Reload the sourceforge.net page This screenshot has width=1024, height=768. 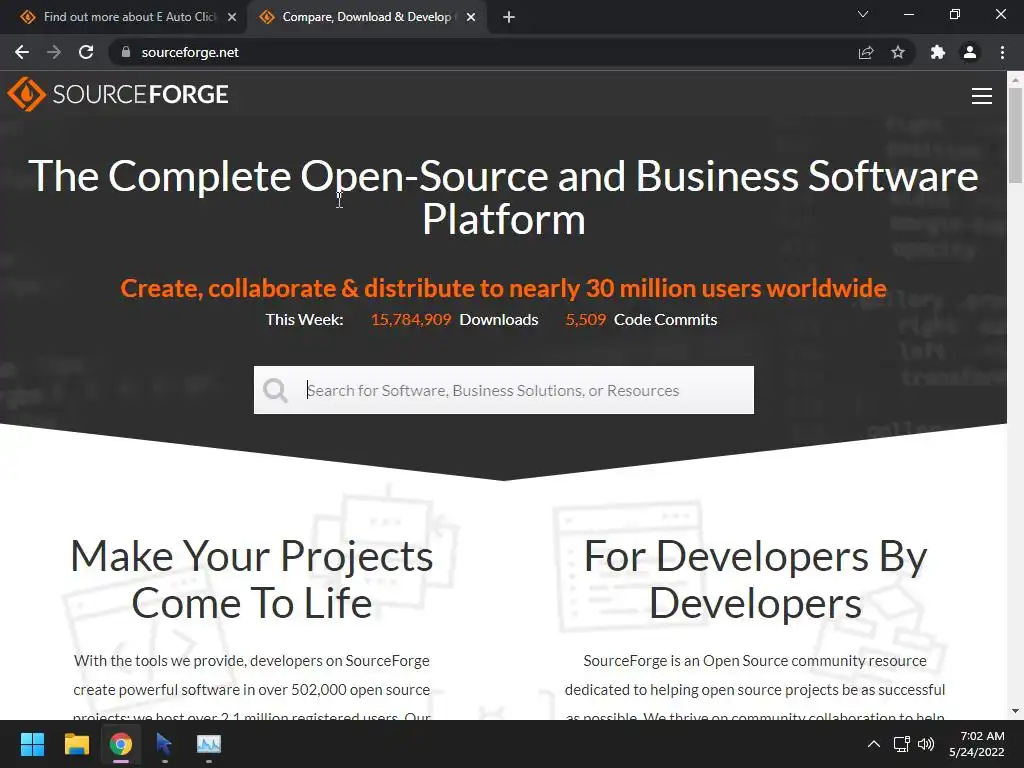86,52
